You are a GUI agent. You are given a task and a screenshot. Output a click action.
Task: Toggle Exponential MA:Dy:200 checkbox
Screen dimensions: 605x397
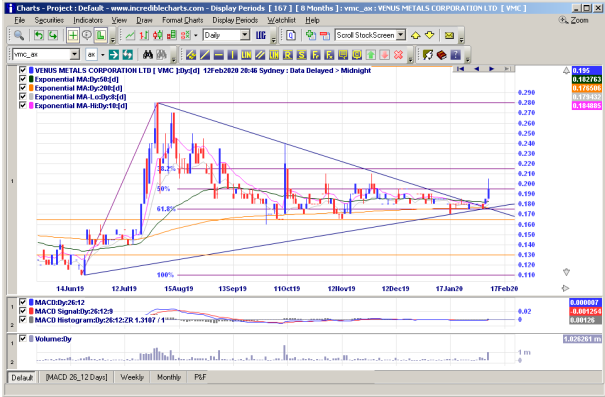[23, 88]
